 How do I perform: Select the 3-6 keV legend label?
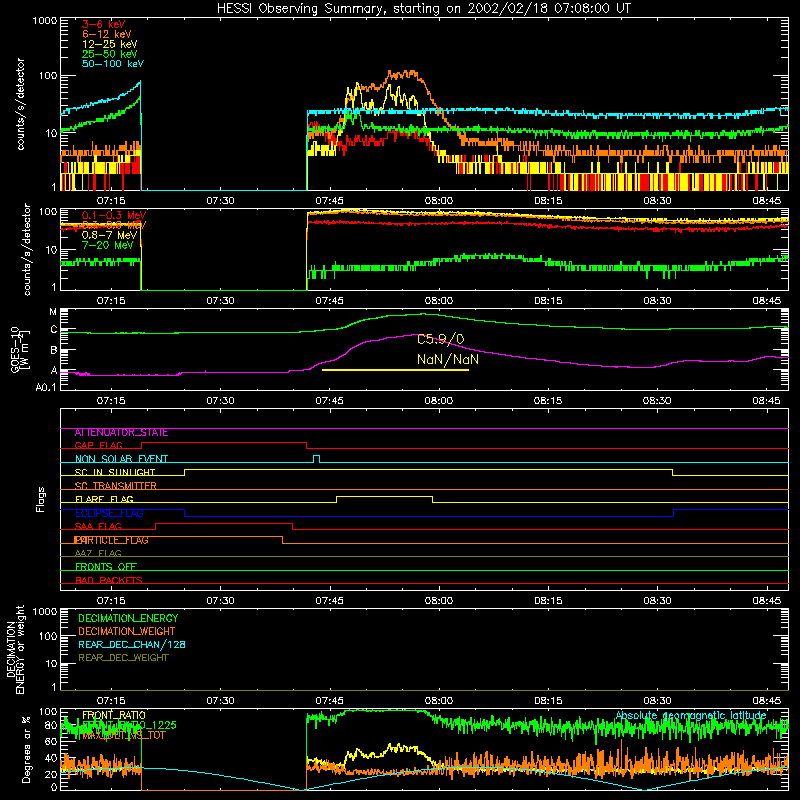click(x=104, y=24)
